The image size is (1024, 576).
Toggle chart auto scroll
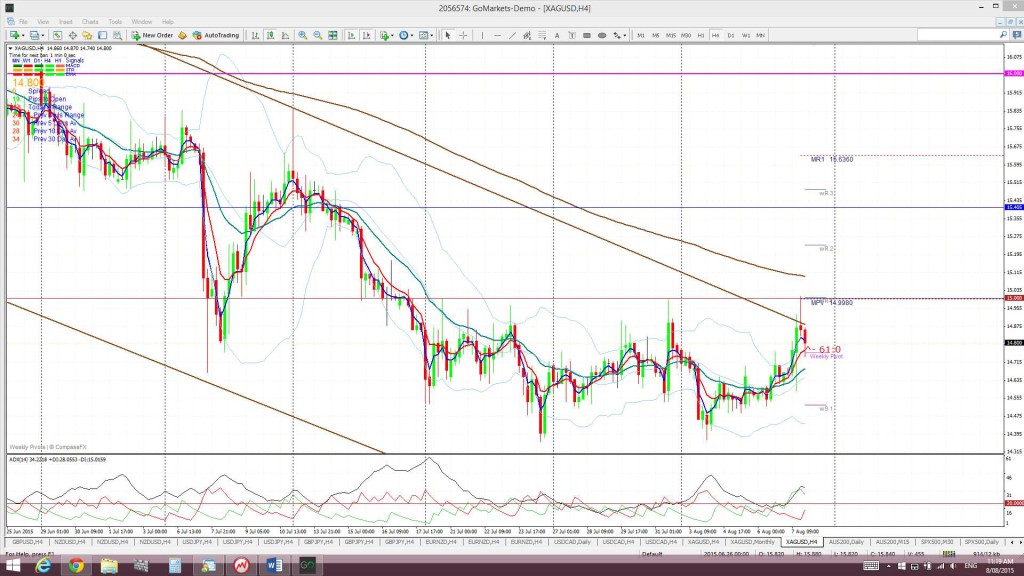pyautogui.click(x=351, y=35)
